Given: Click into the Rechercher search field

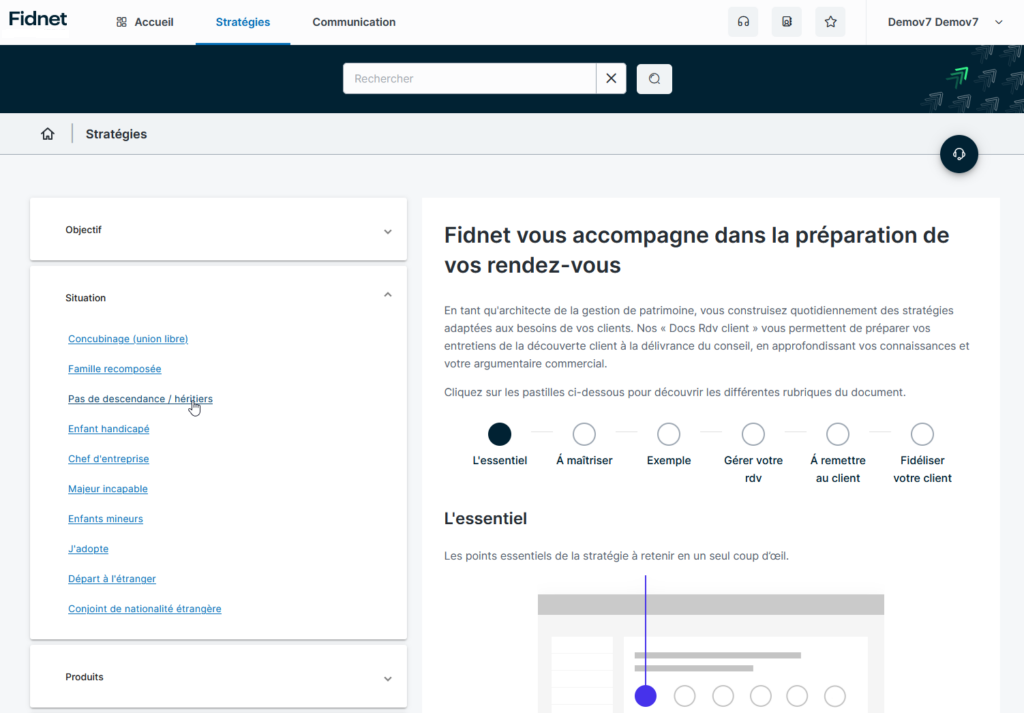Looking at the screenshot, I should click(x=470, y=79).
